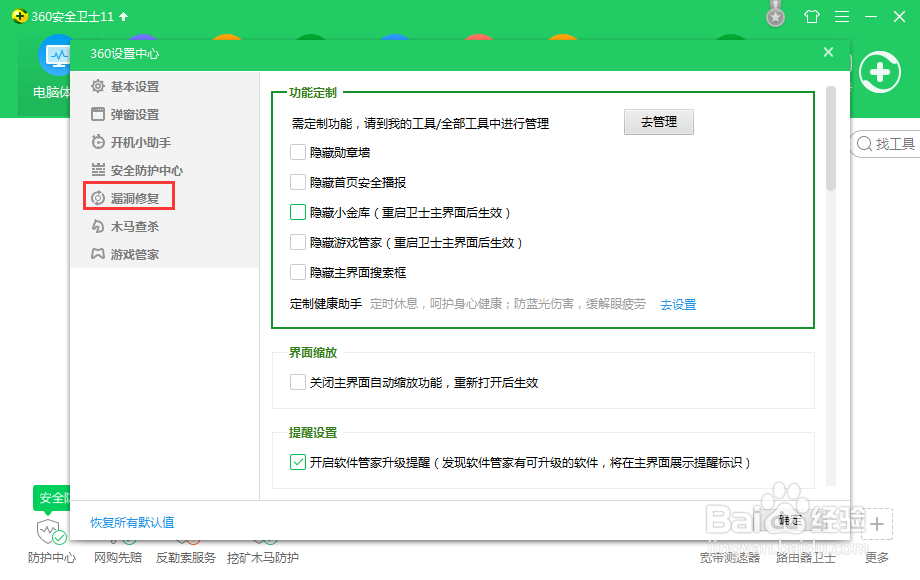Check 关闭主界面自动缩放功能 option
The image size is (920, 580).
tap(297, 382)
